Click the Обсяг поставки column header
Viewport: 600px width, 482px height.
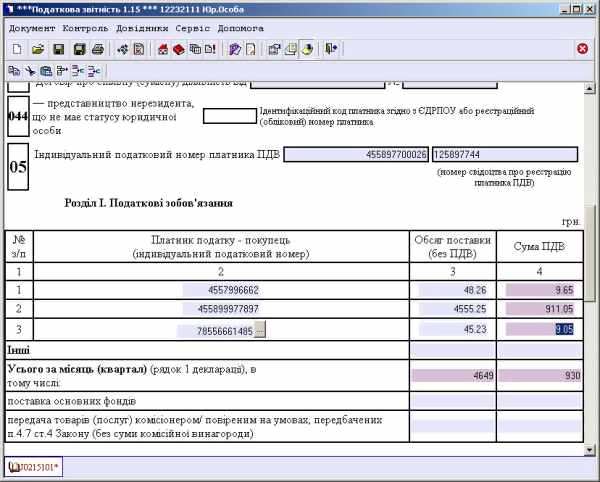pos(453,247)
